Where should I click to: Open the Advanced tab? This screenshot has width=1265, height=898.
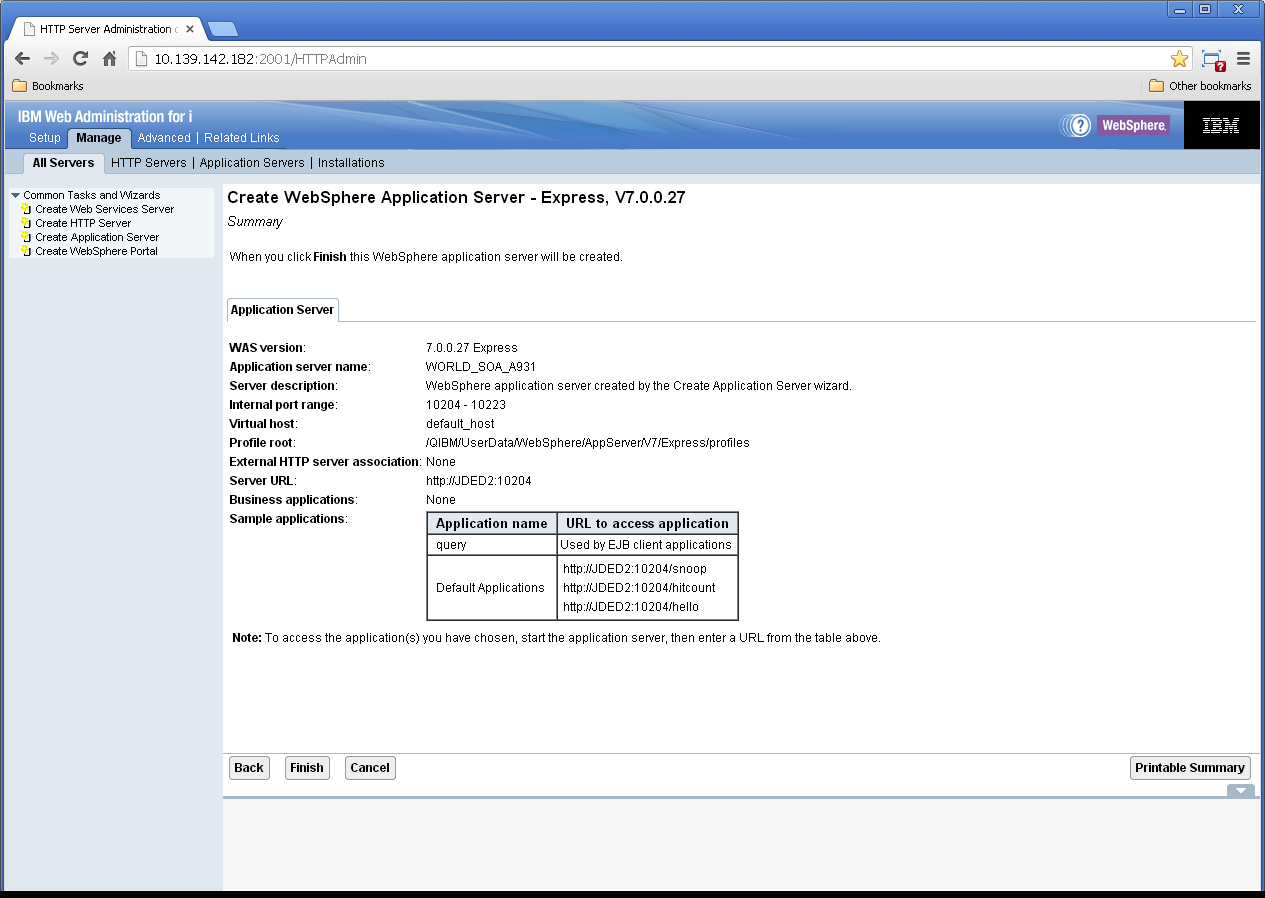click(164, 138)
